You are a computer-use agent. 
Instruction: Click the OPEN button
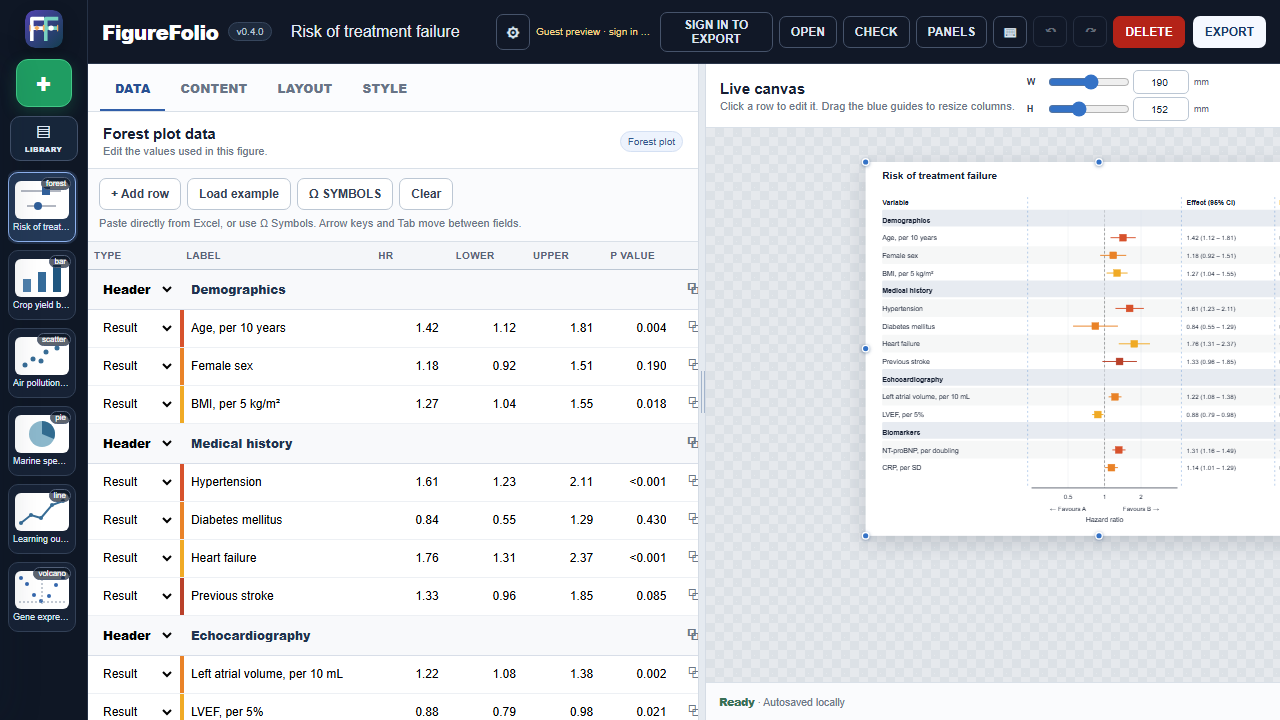[808, 32]
